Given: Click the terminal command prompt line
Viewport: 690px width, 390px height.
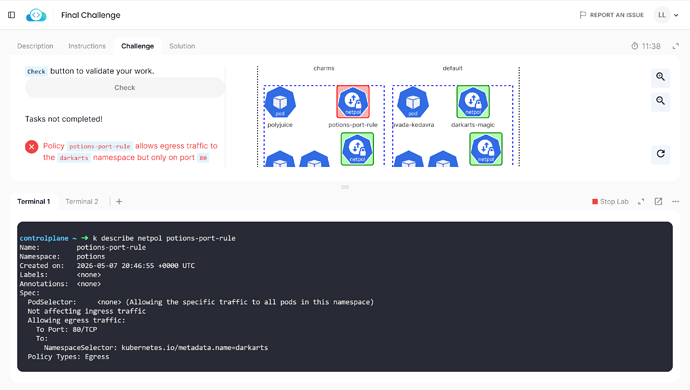Looking at the screenshot, I should pyautogui.click(x=128, y=238).
